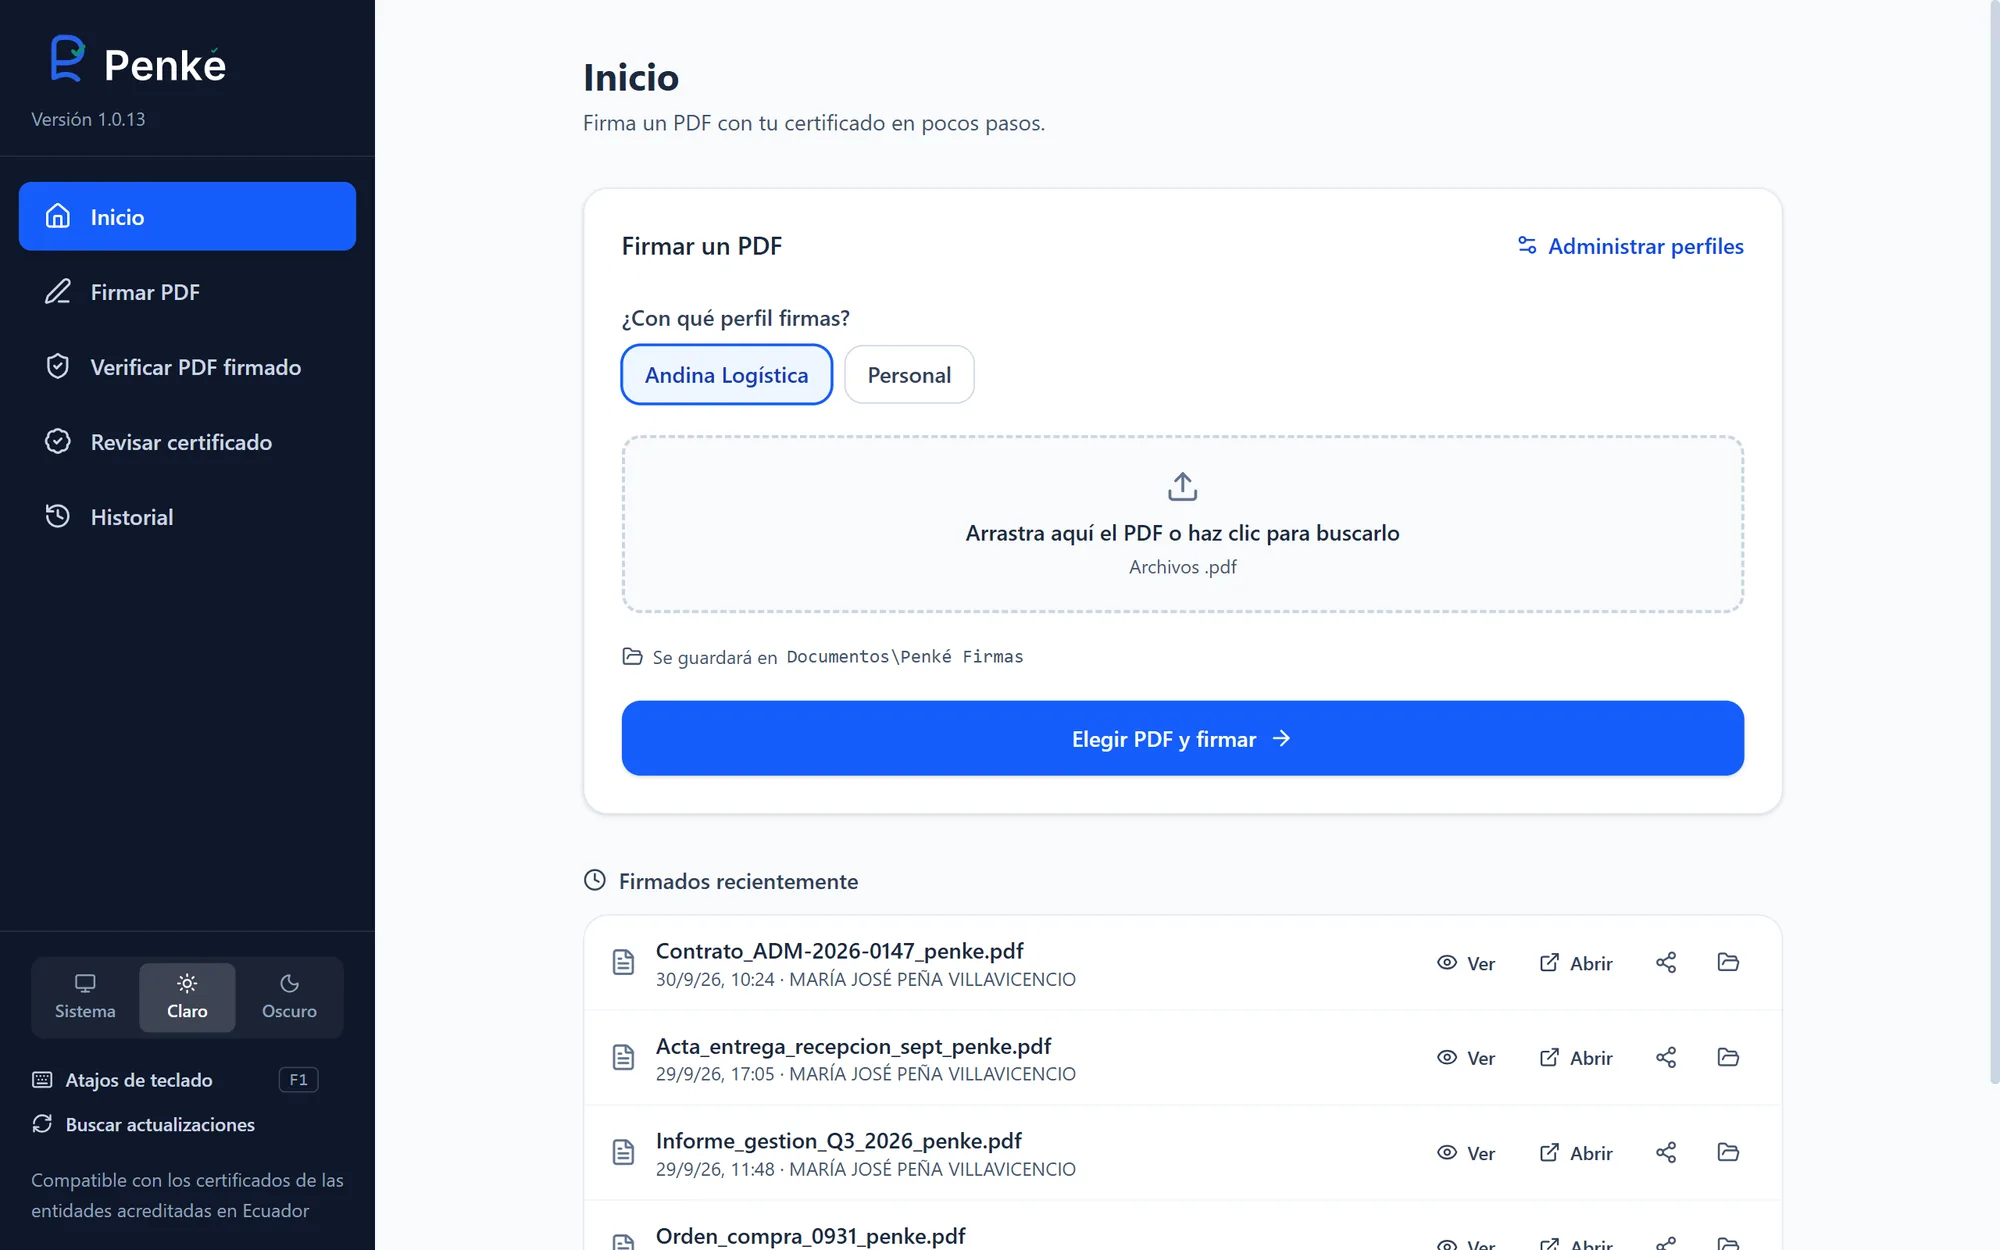Open Revisar certificado page
Viewport: 2000px width, 1250px height.
tap(187, 441)
